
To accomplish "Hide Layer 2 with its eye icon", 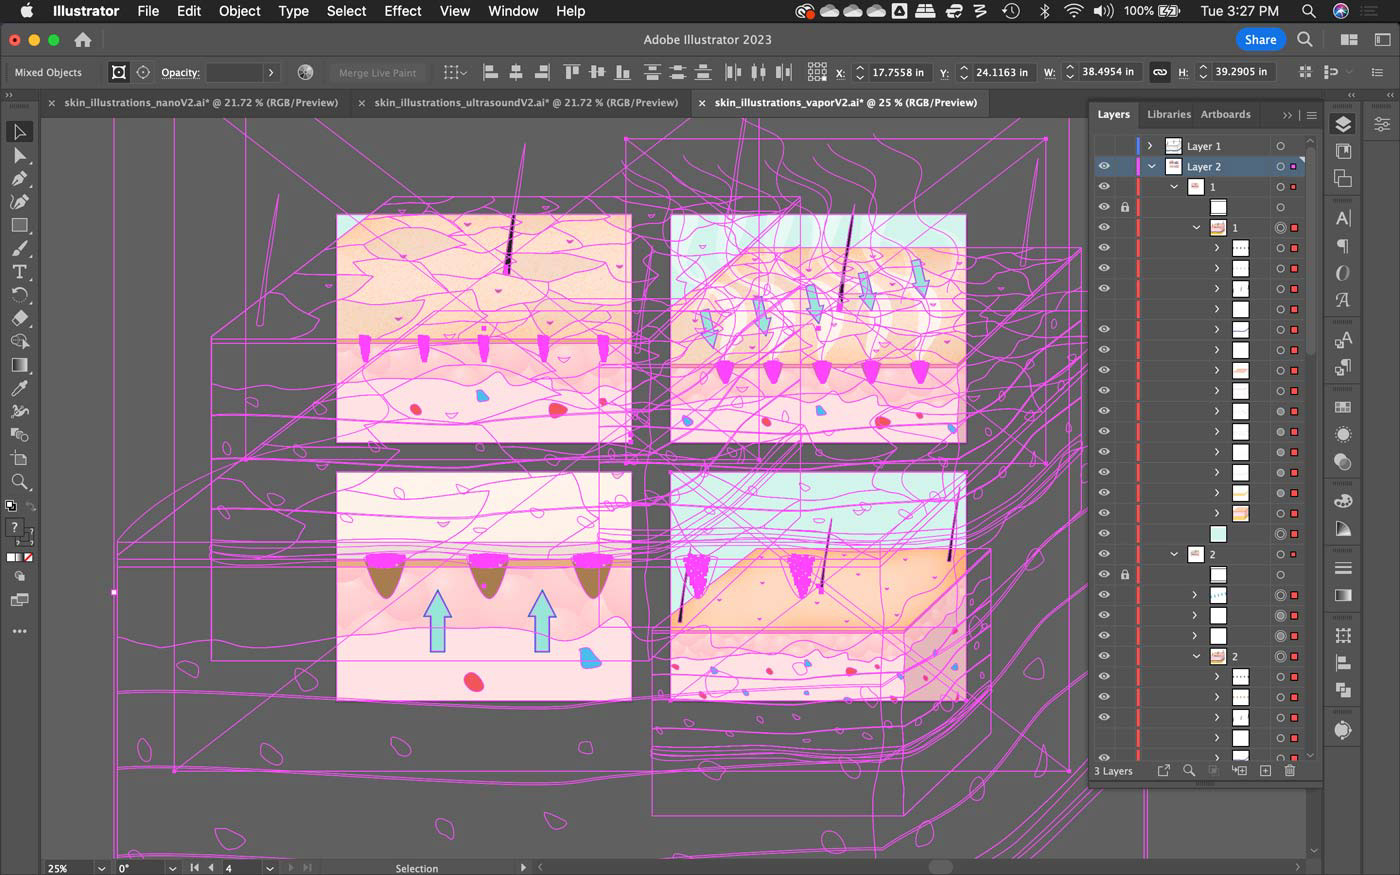I will (1104, 167).
